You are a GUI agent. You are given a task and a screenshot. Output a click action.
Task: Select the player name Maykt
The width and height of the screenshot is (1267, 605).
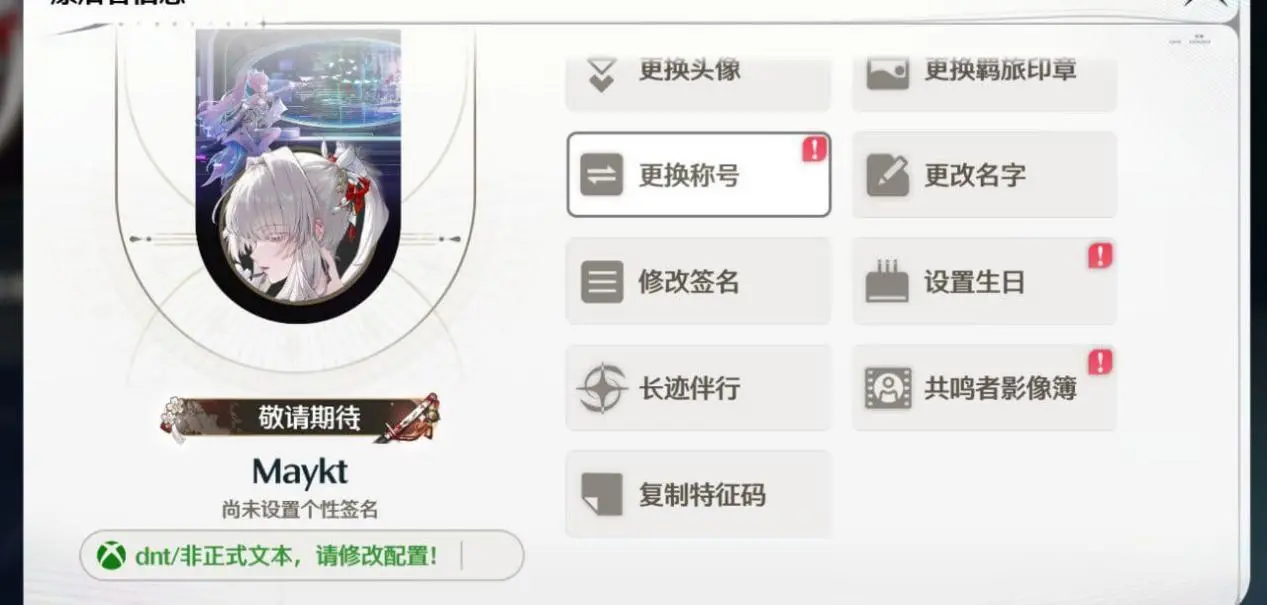coord(300,471)
